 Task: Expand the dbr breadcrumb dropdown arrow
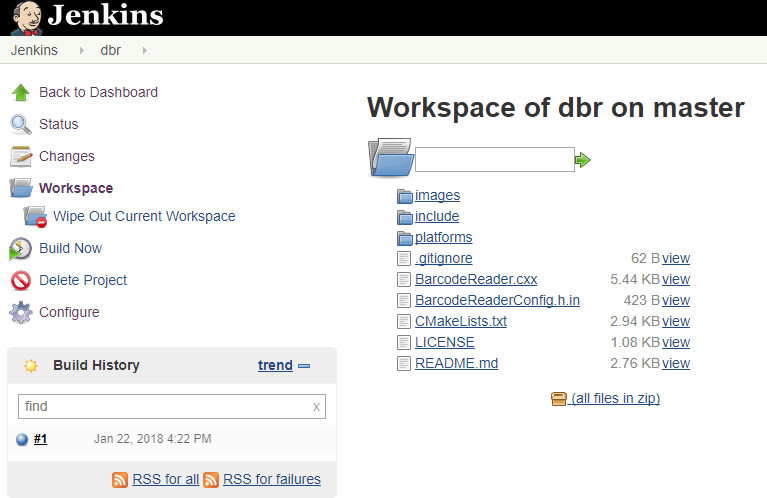(x=144, y=50)
